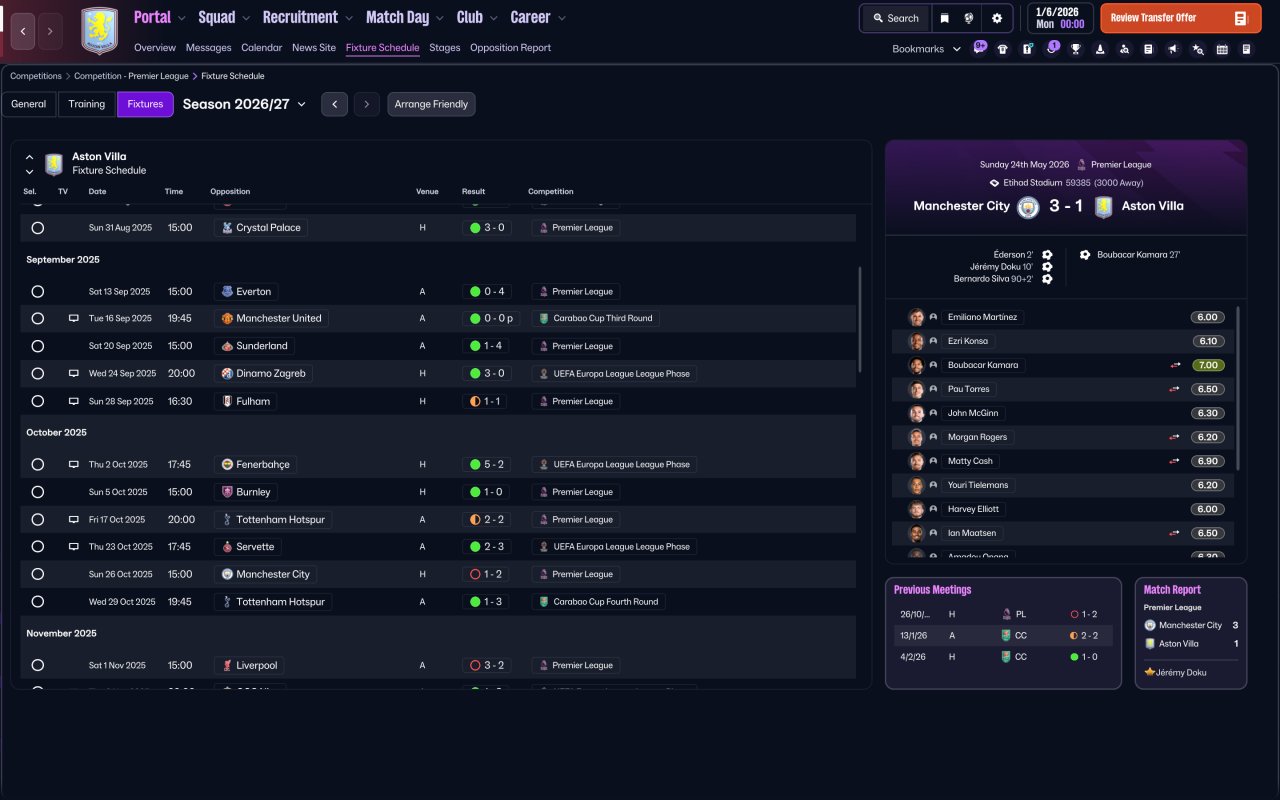Image resolution: width=1280 pixels, height=800 pixels.
Task: Click the Aston Villa club badge in header
Action: point(99,31)
